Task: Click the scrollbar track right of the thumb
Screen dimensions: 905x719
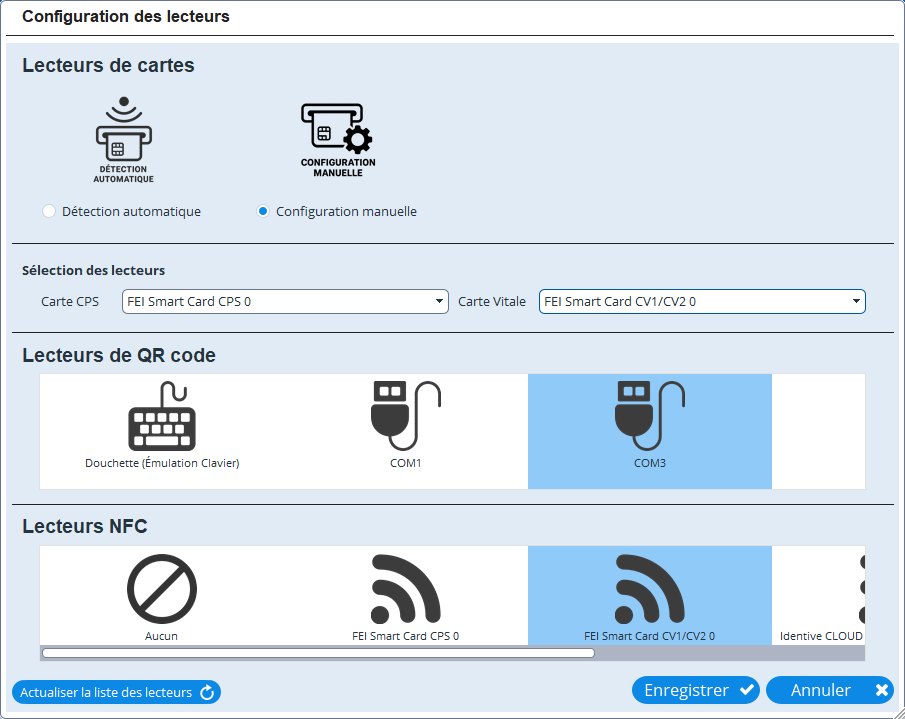Action: 730,653
